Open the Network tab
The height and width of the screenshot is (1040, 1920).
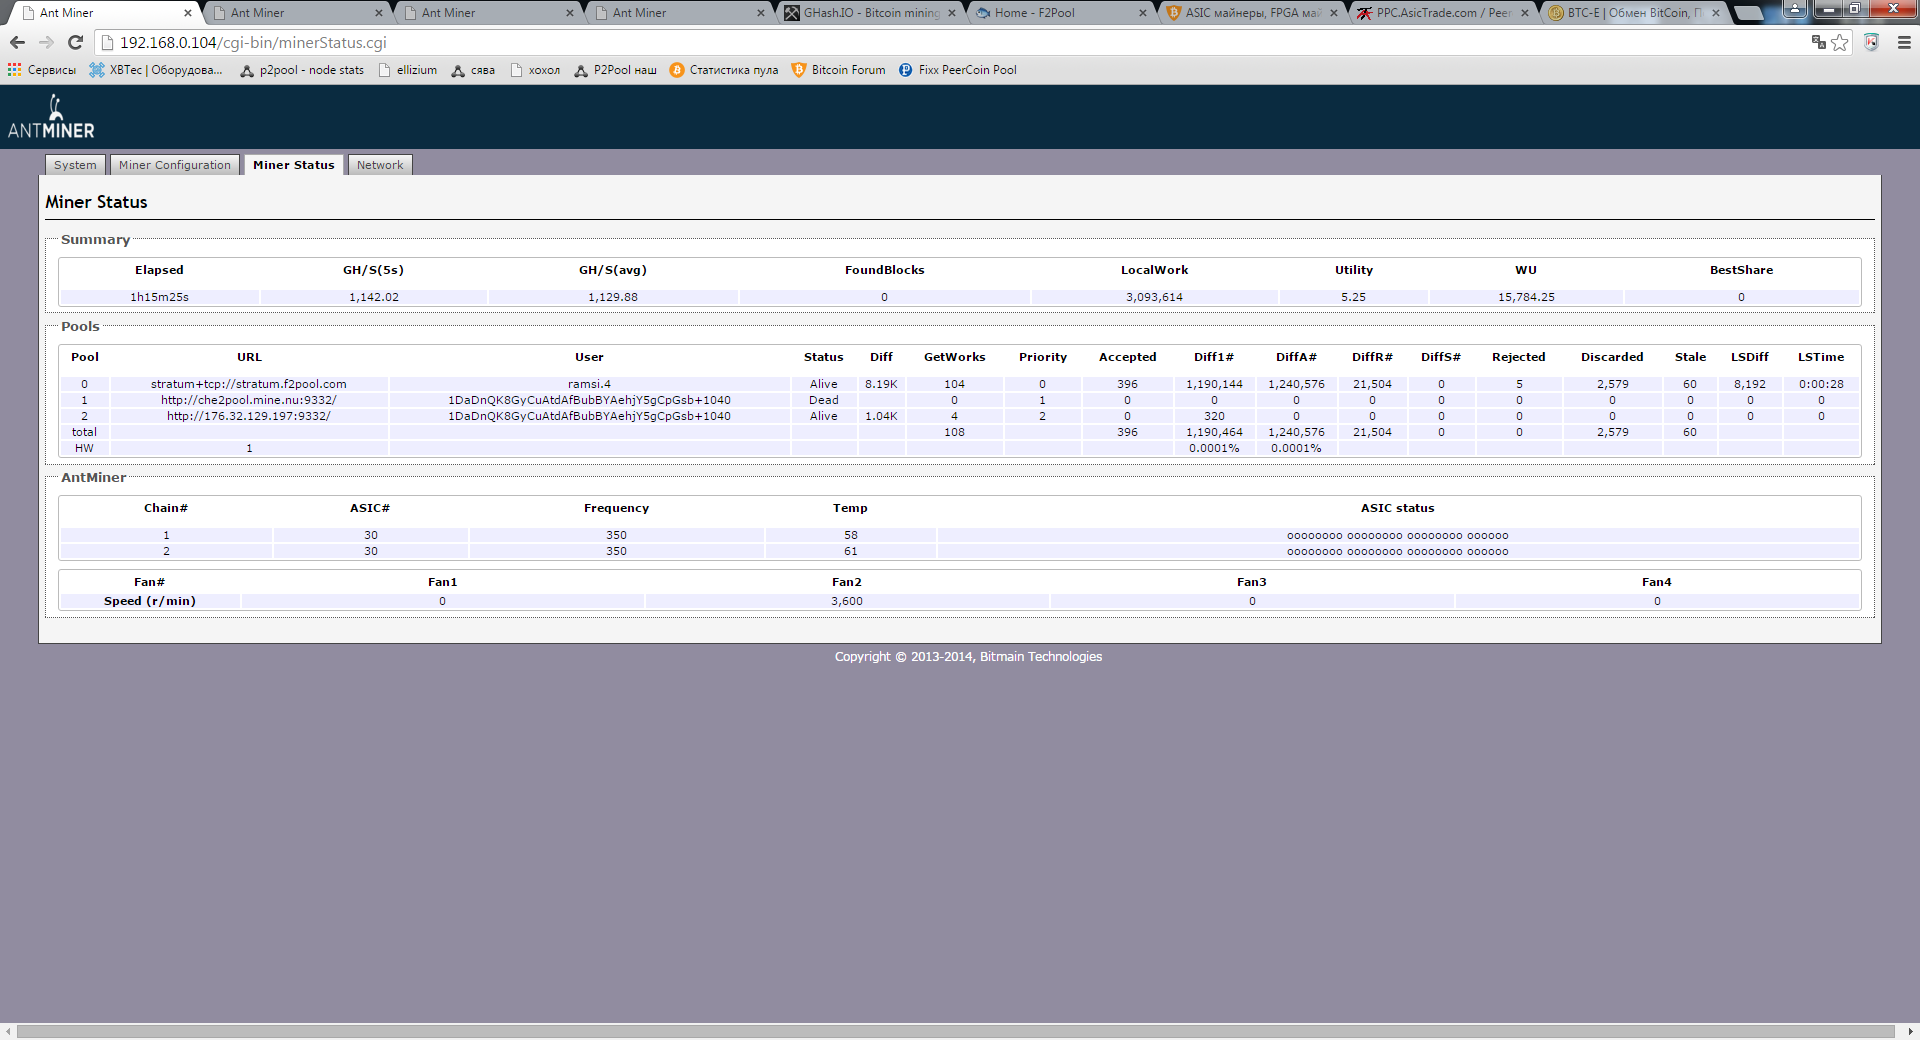point(380,165)
